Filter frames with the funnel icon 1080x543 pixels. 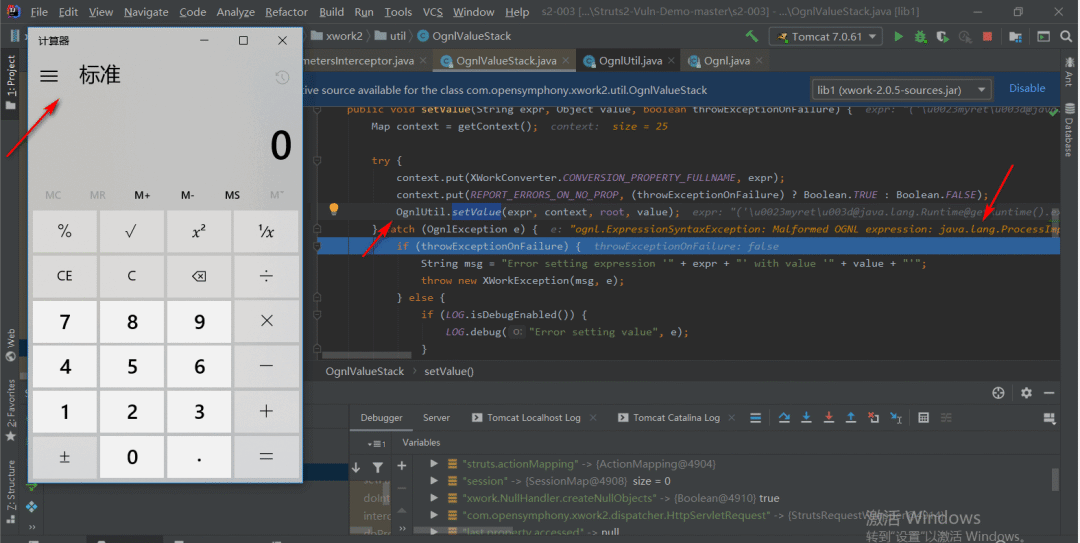click(377, 467)
